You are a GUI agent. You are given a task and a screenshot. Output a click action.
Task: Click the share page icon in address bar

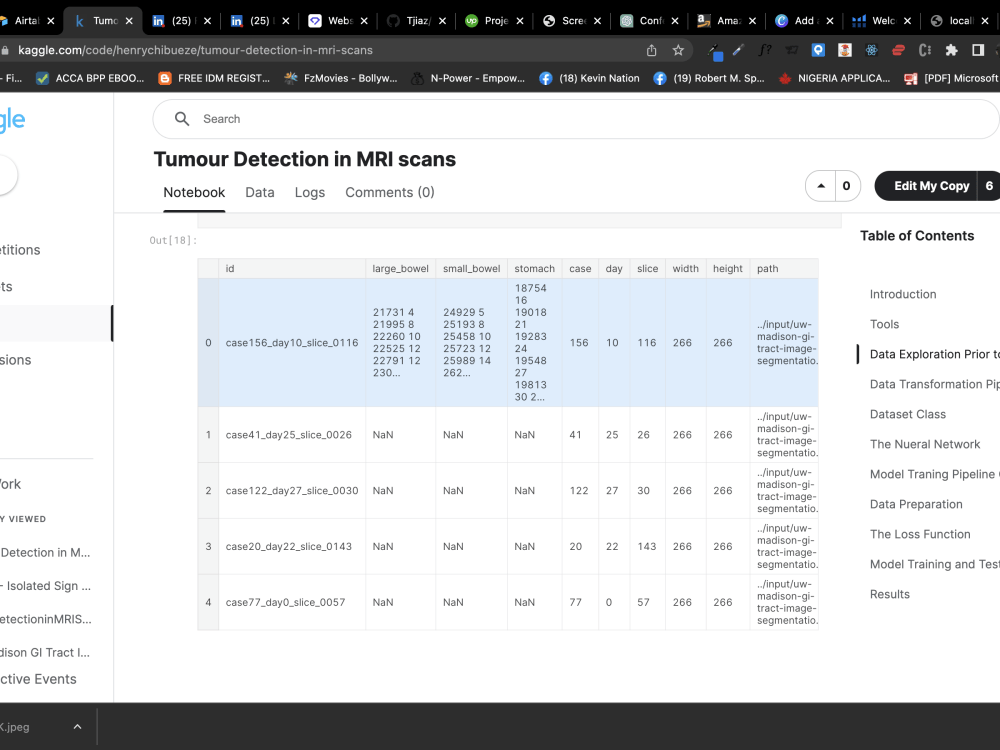(651, 50)
